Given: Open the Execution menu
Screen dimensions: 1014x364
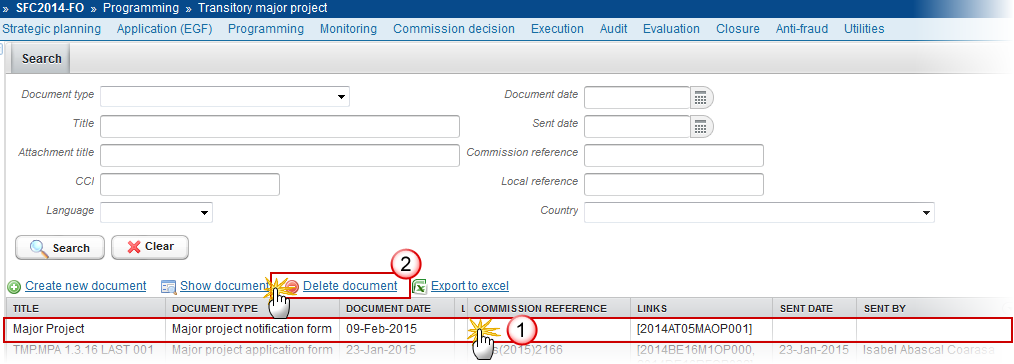Looking at the screenshot, I should (557, 29).
